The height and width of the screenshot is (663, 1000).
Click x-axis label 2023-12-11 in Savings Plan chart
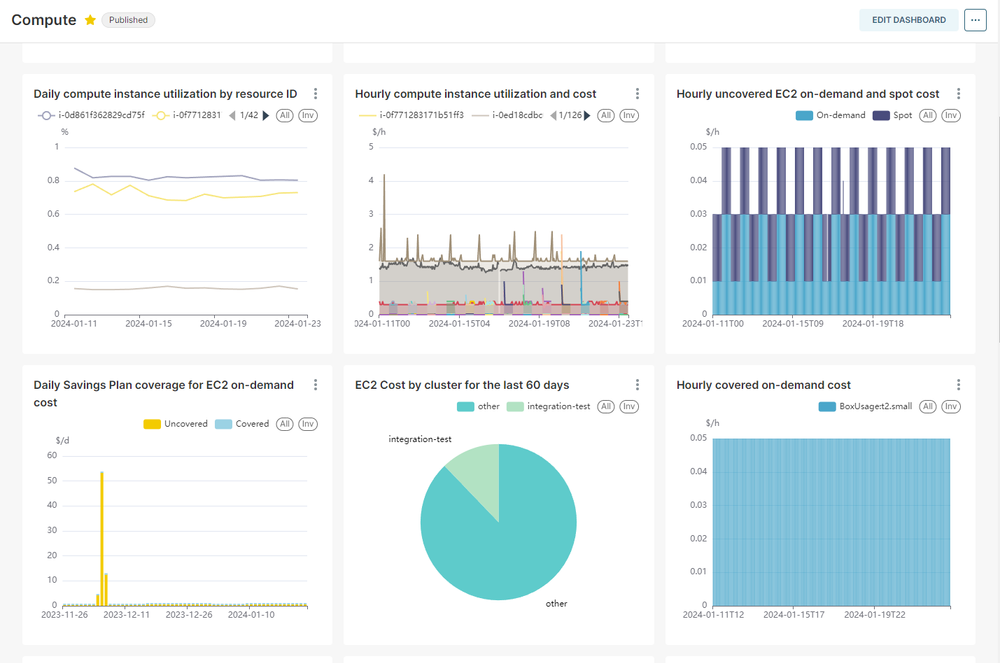tap(126, 615)
